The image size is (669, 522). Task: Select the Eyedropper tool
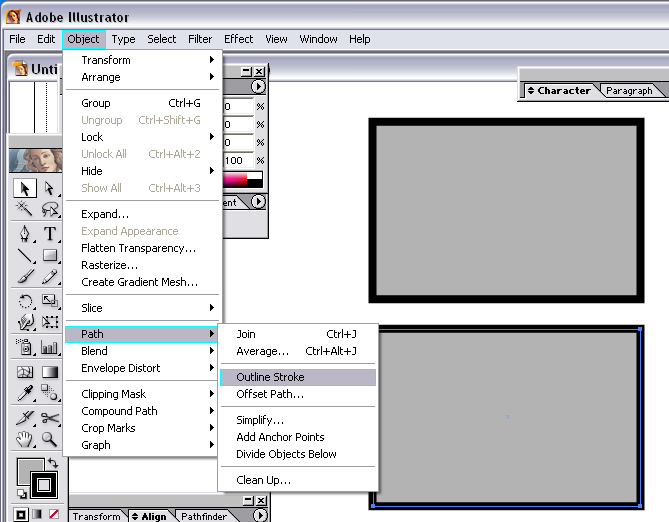(25, 393)
